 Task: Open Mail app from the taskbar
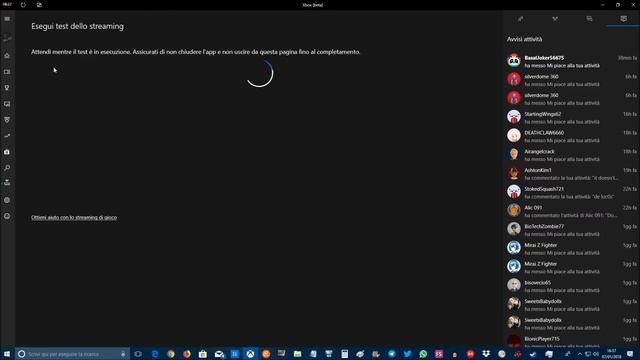(x=219, y=354)
